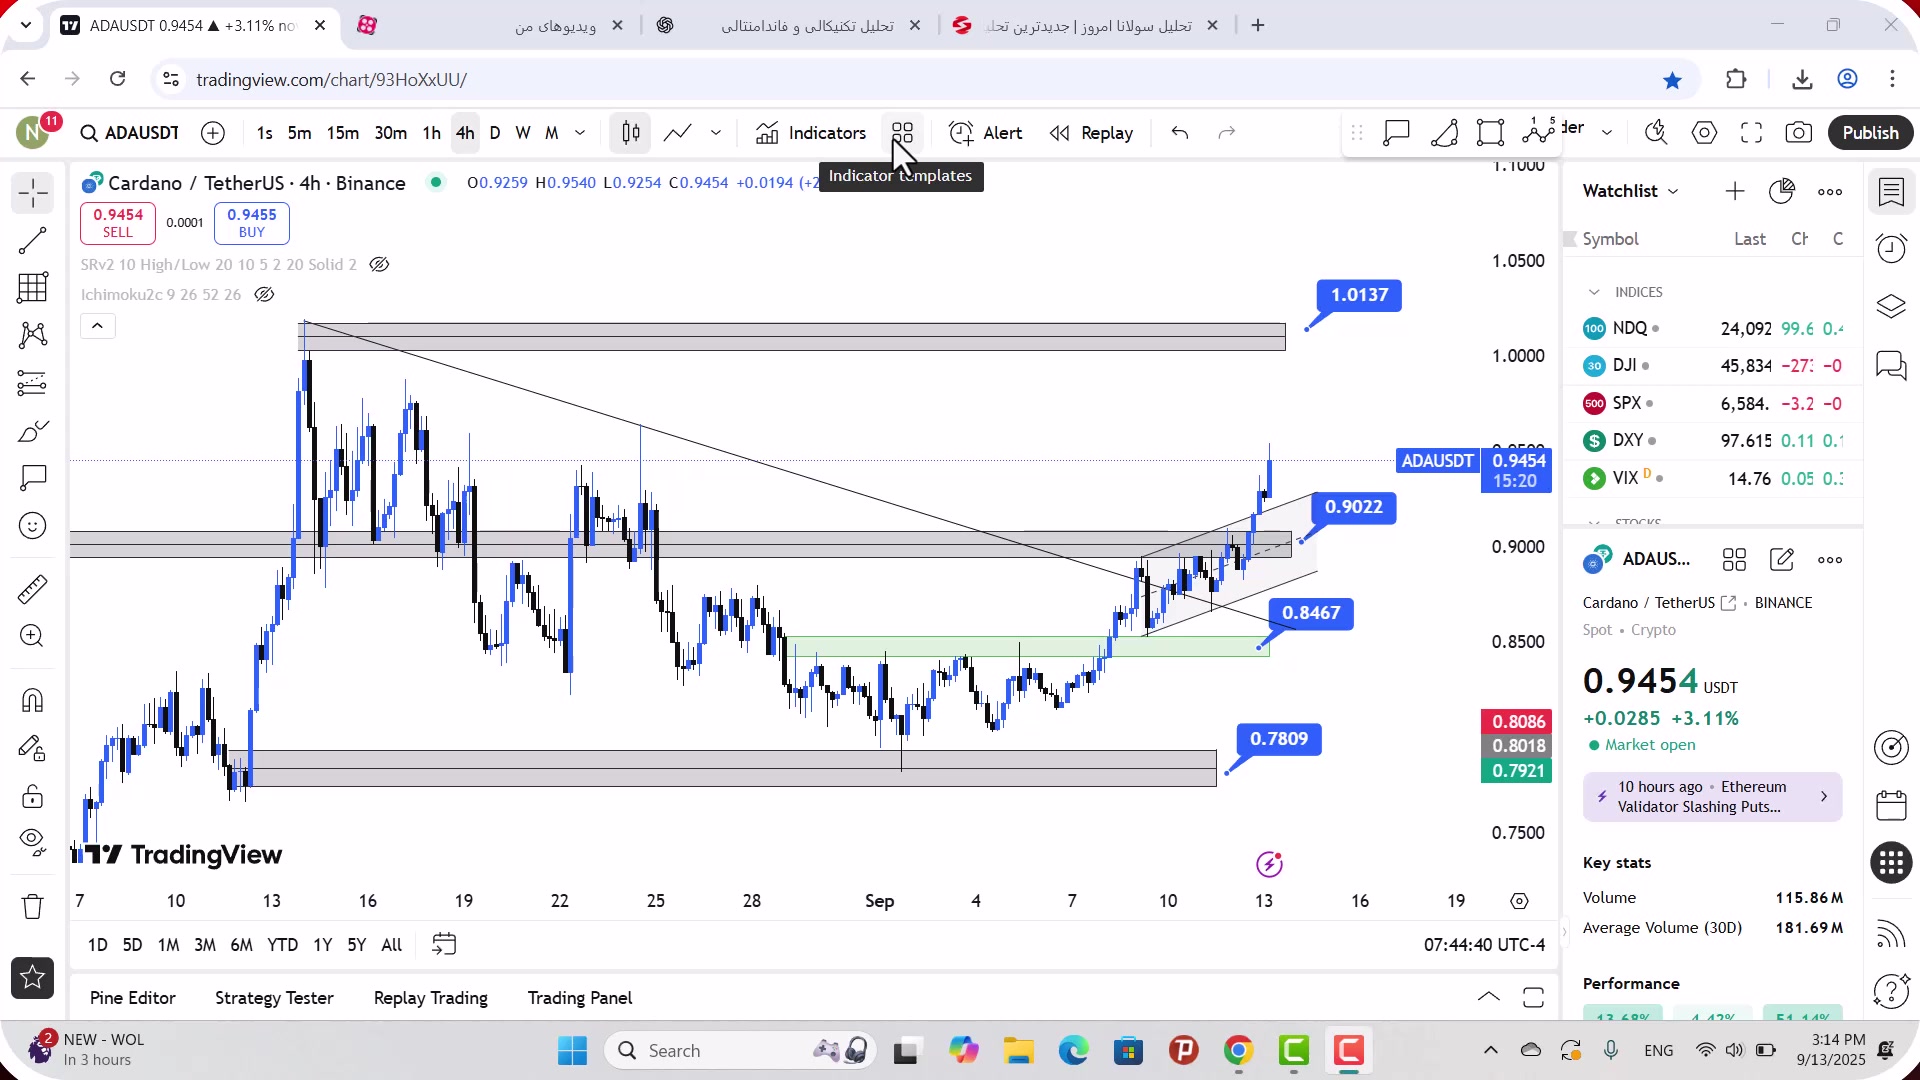Open the economic Calendar panel

tap(1891, 805)
